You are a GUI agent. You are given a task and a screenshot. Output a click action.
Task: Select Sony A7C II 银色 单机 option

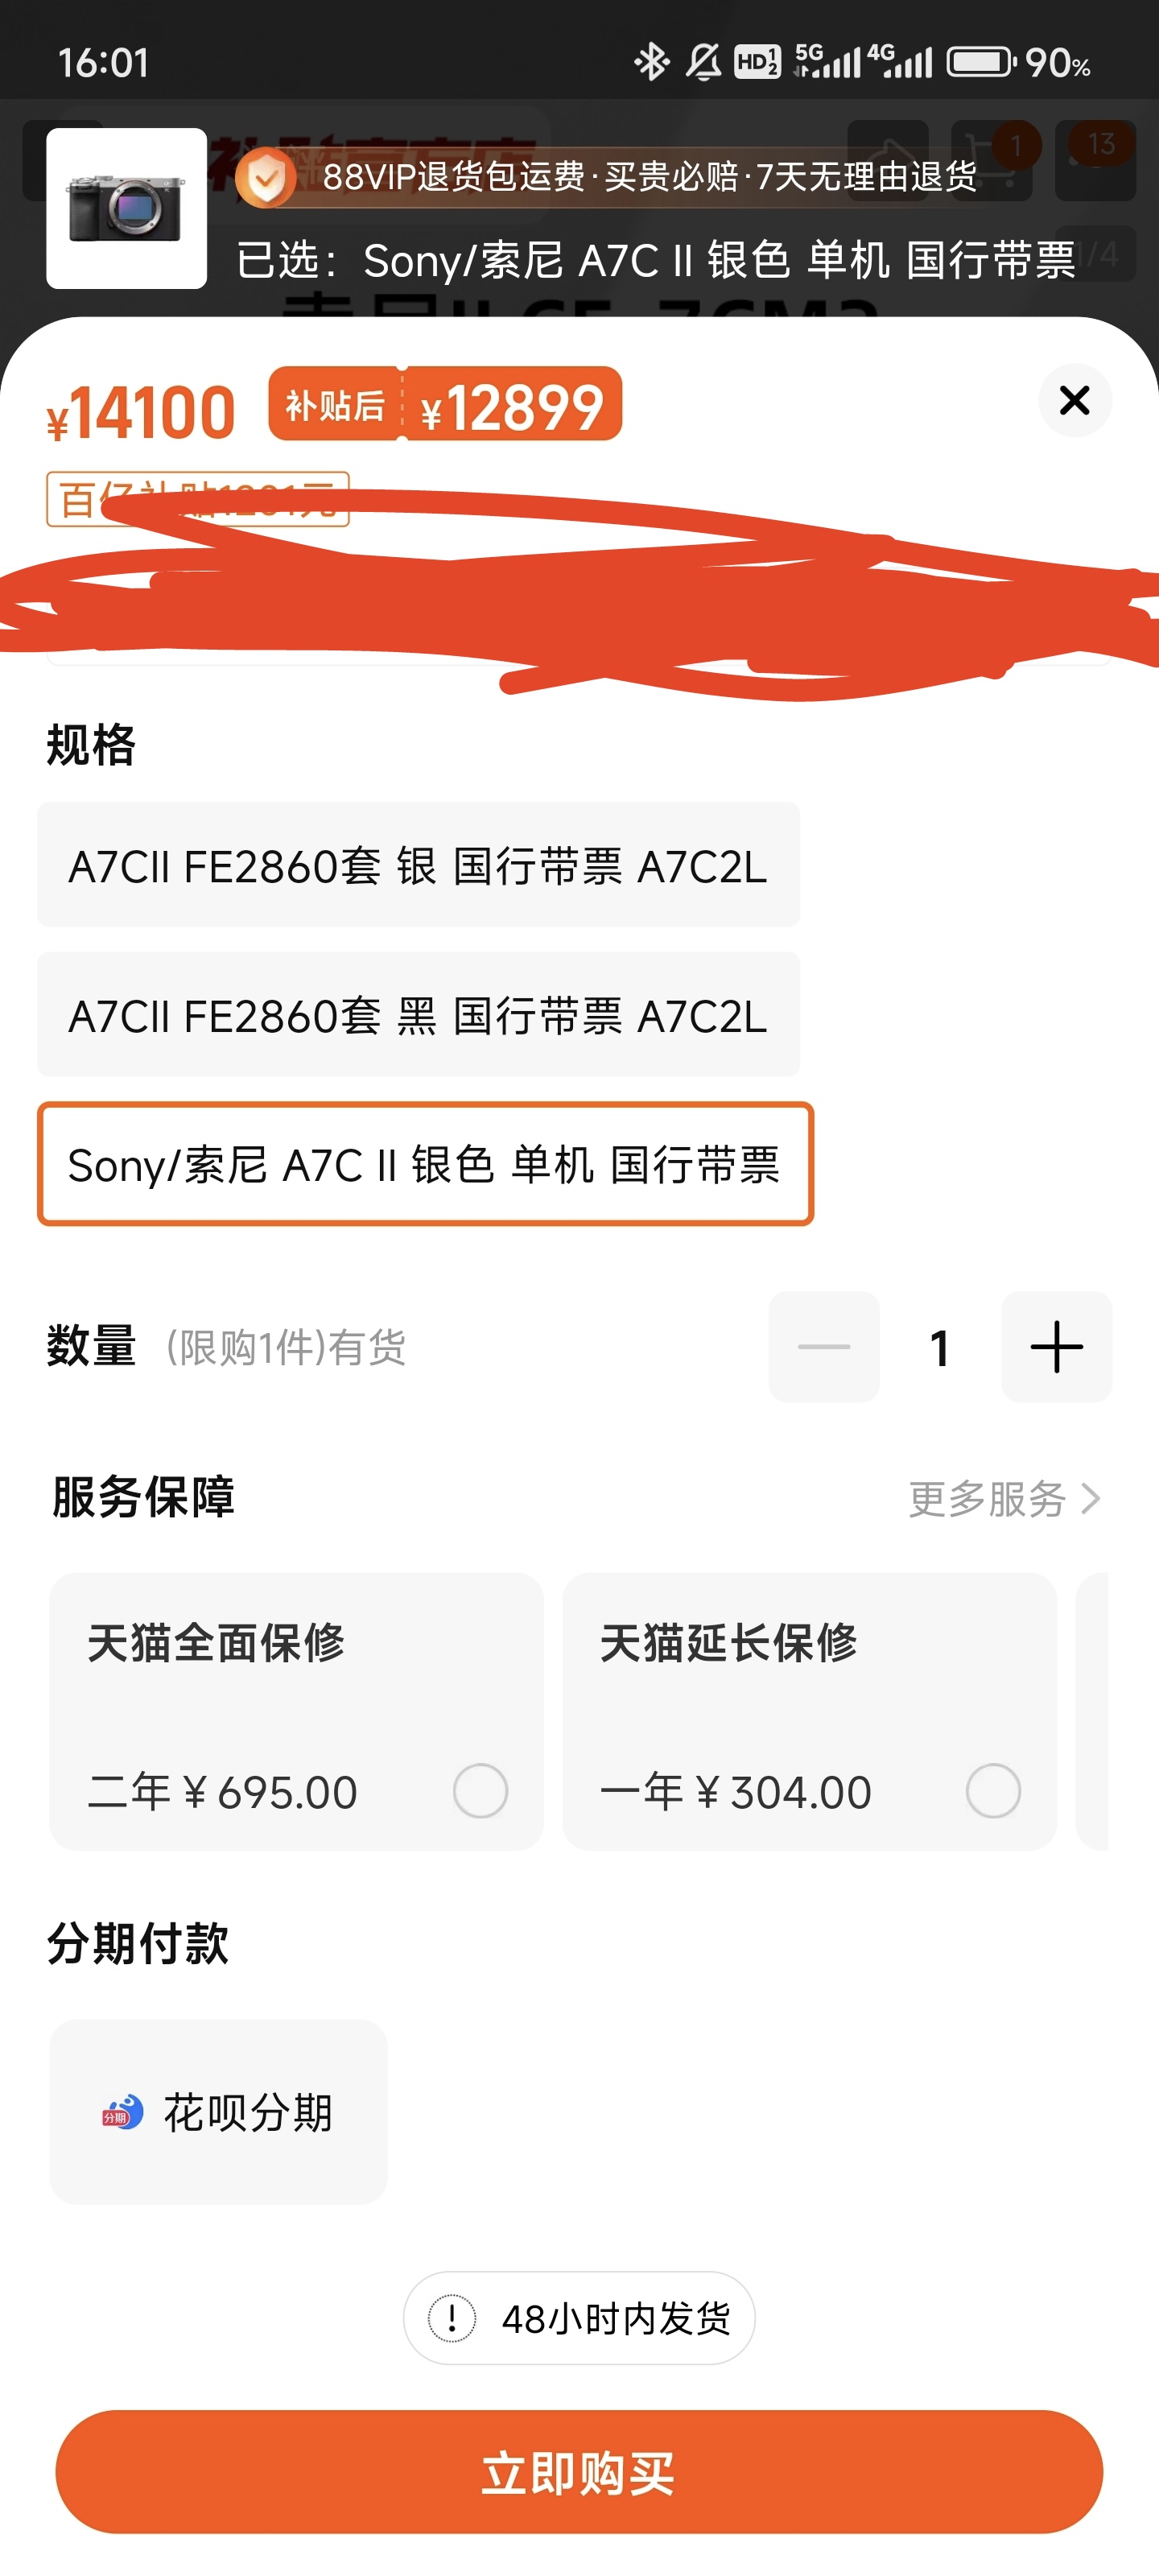tap(425, 1164)
